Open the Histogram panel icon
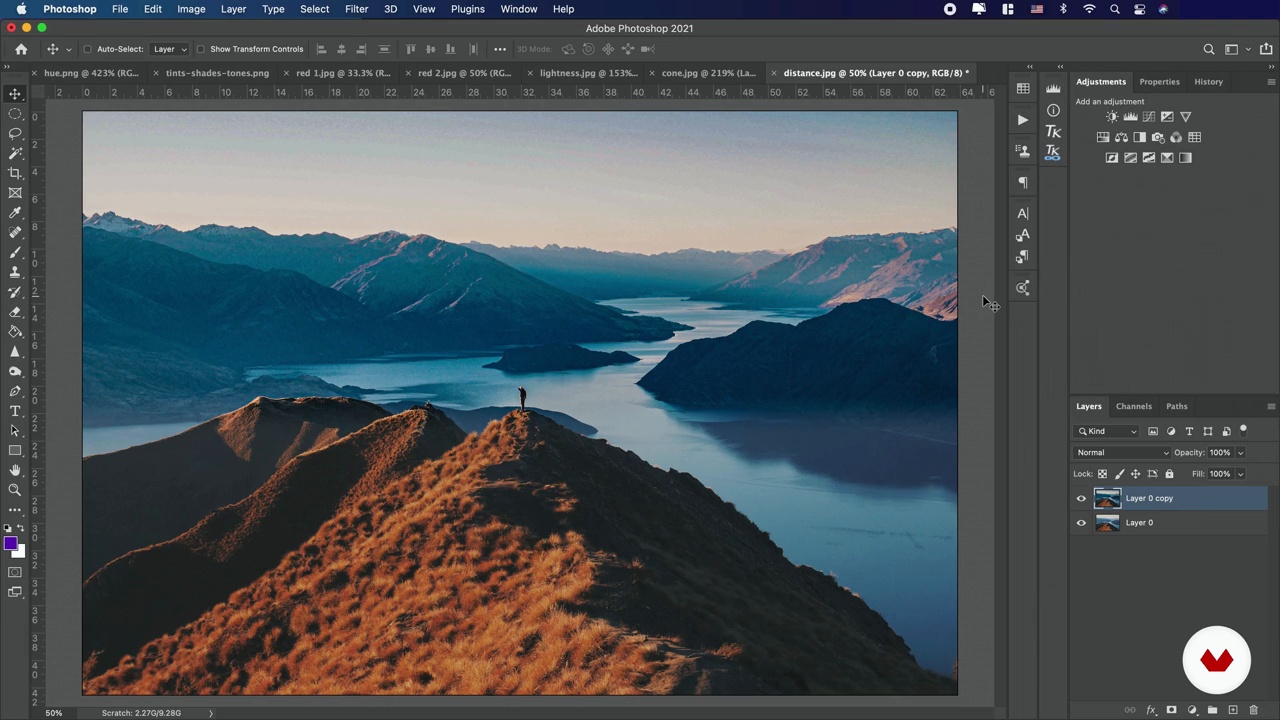This screenshot has width=1280, height=720. 1053,89
